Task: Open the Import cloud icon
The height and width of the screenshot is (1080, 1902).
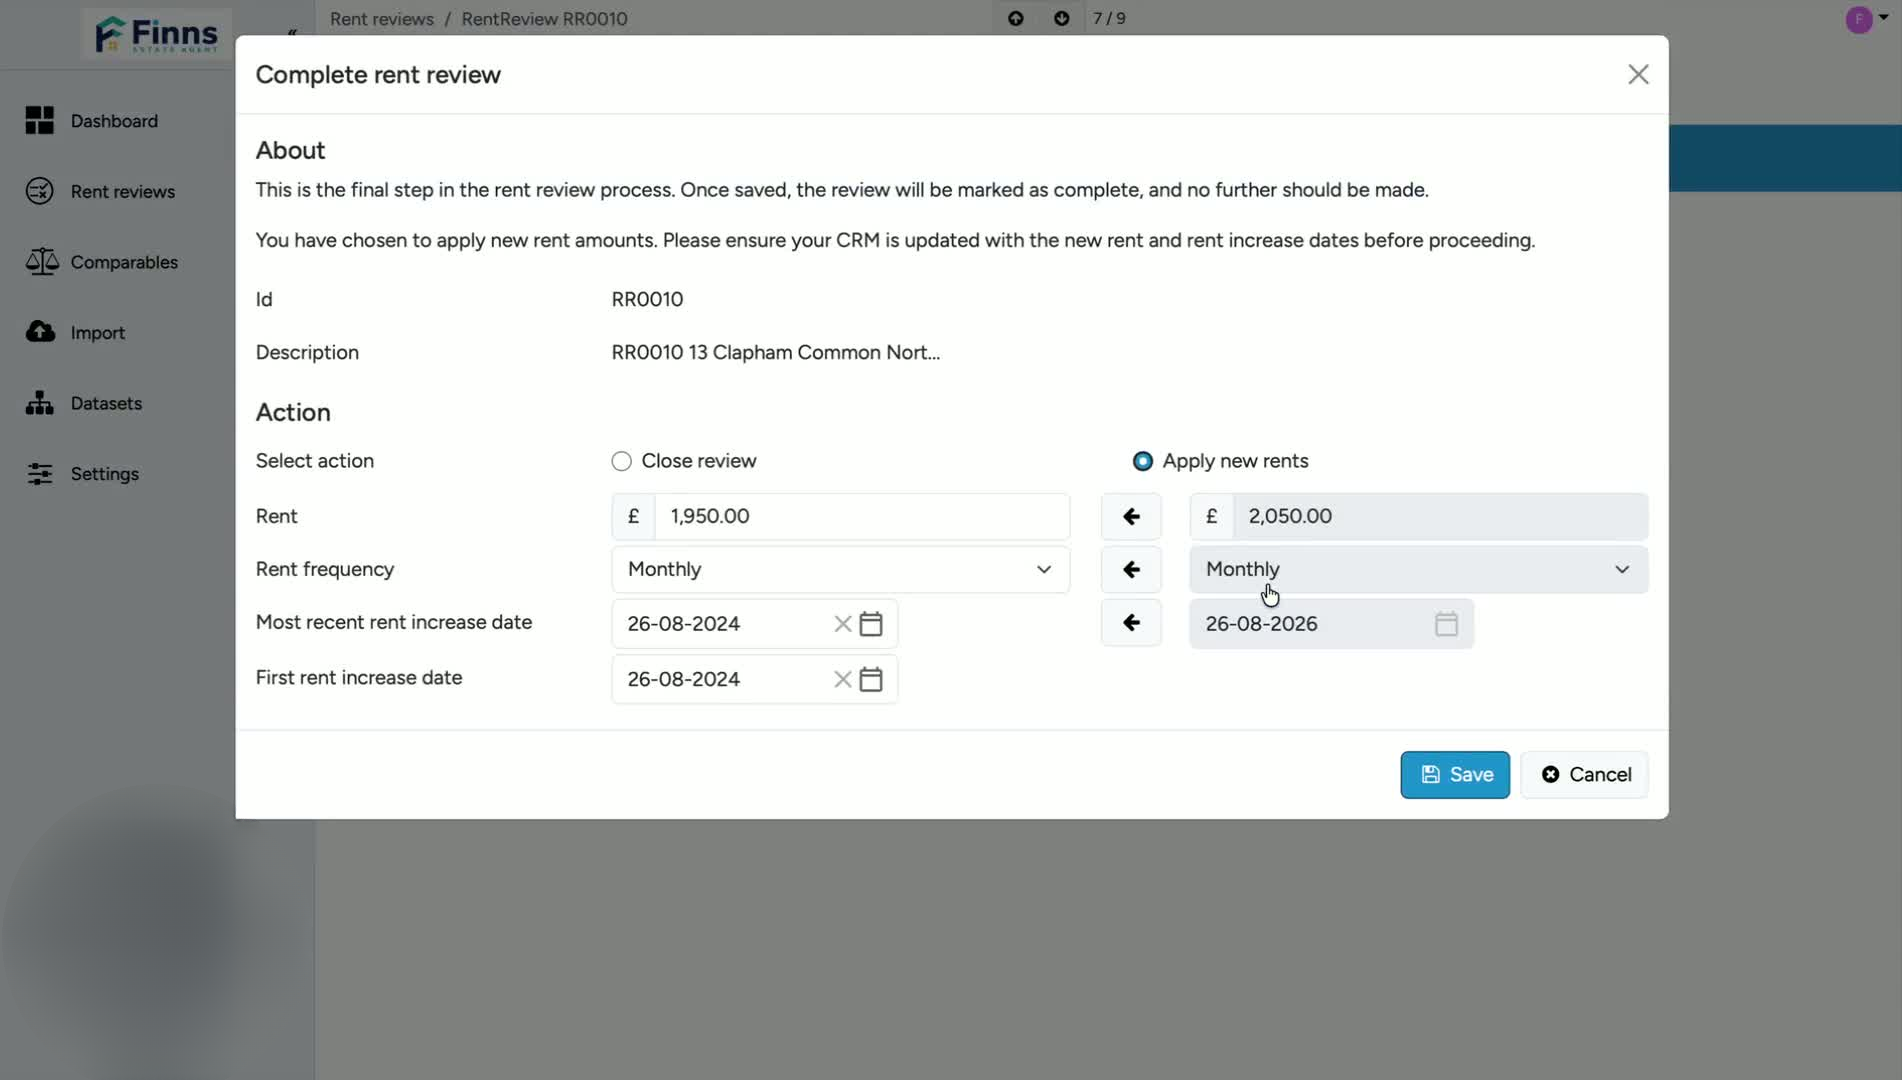Action: point(40,332)
